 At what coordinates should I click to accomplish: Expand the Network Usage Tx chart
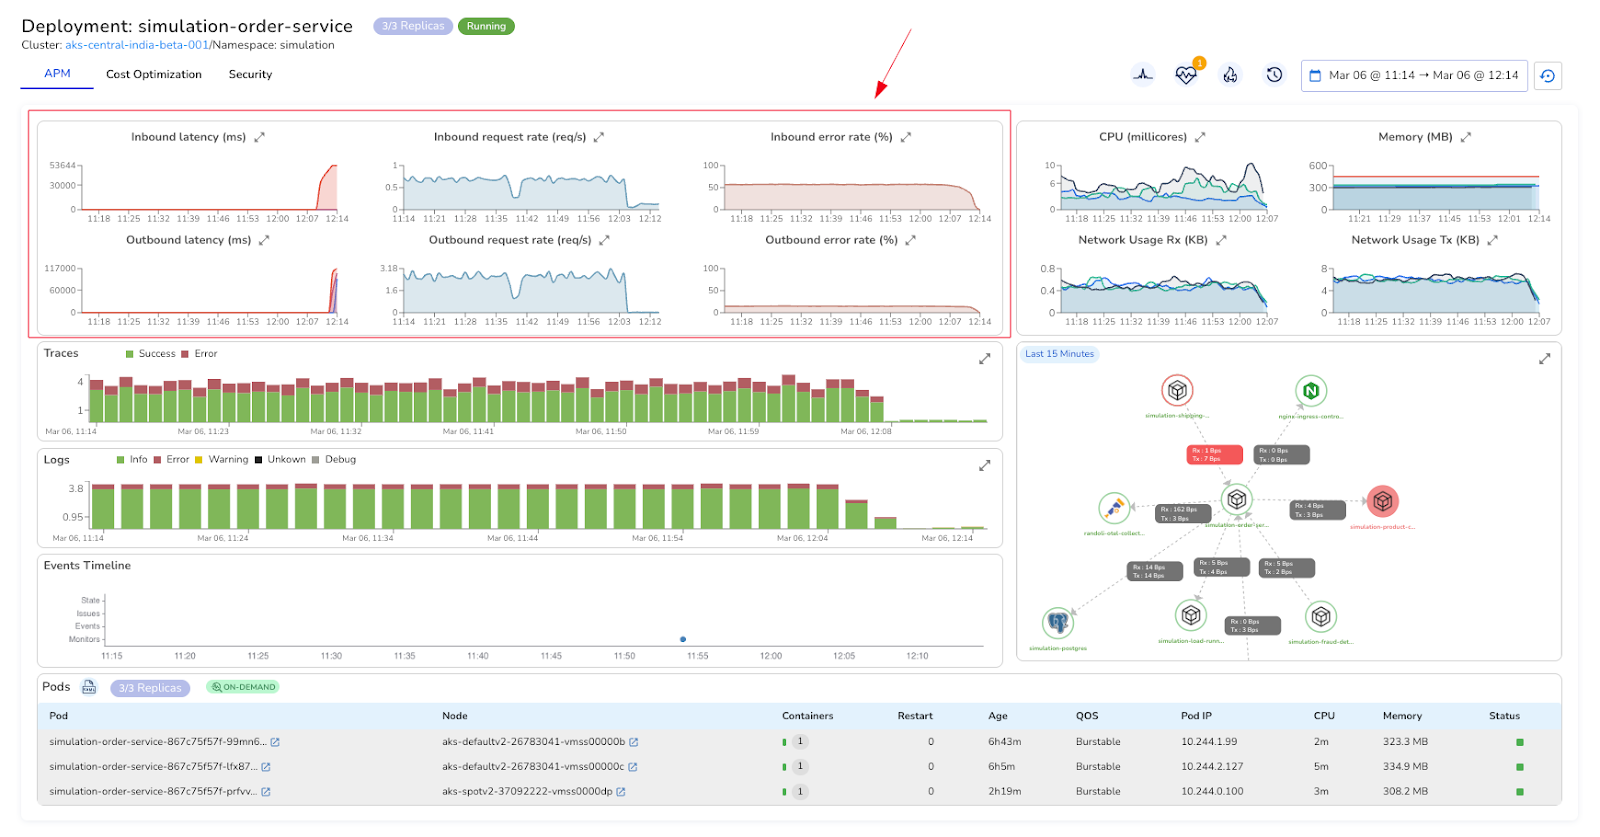click(x=1493, y=240)
